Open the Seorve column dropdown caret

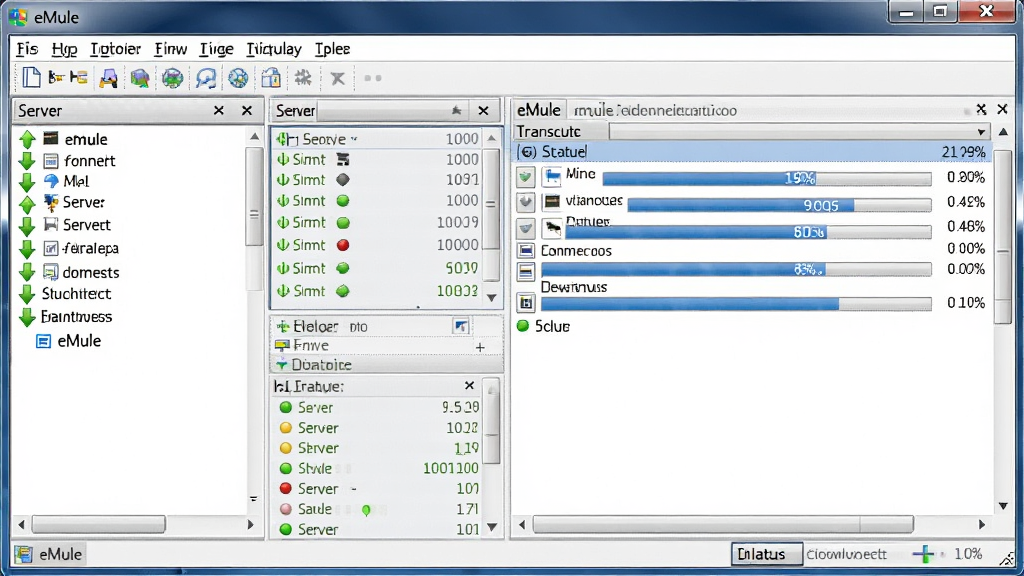point(354,139)
